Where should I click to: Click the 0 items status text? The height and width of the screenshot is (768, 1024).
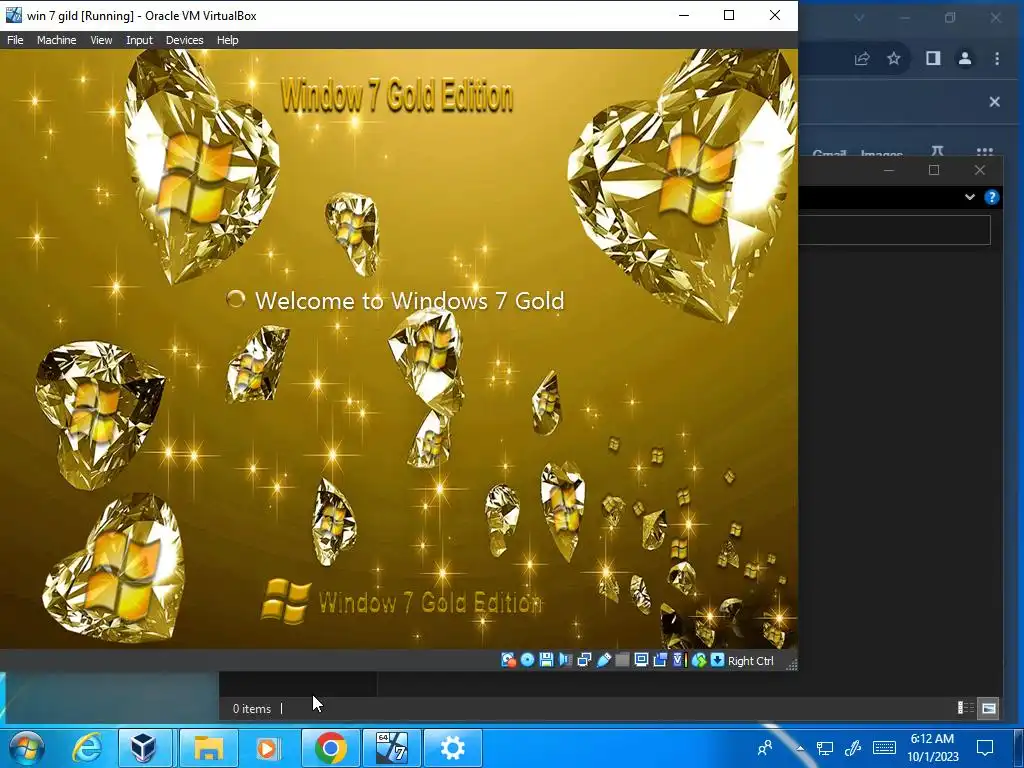[x=251, y=709]
